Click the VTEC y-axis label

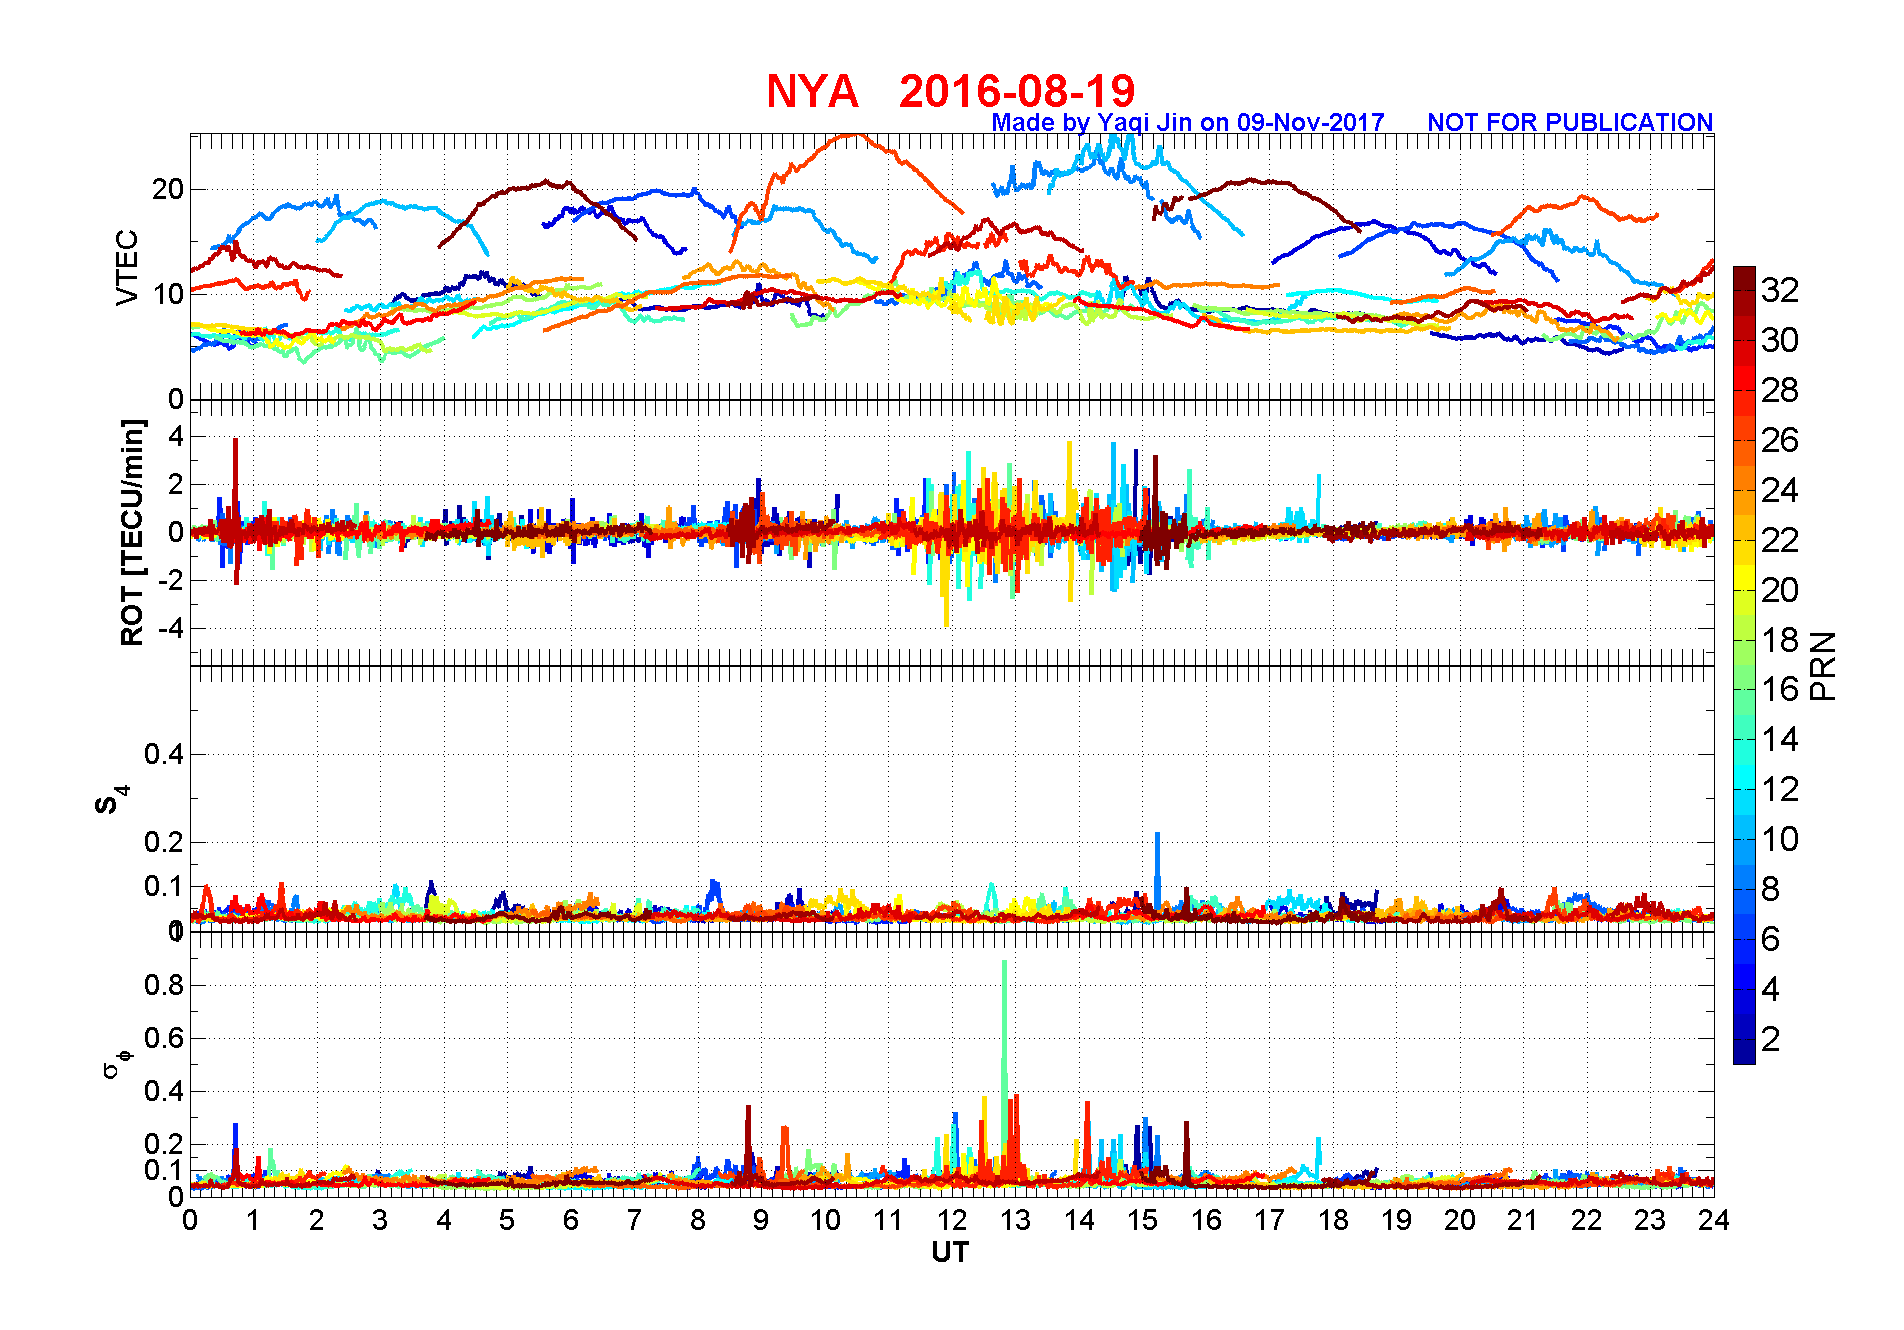127,268
